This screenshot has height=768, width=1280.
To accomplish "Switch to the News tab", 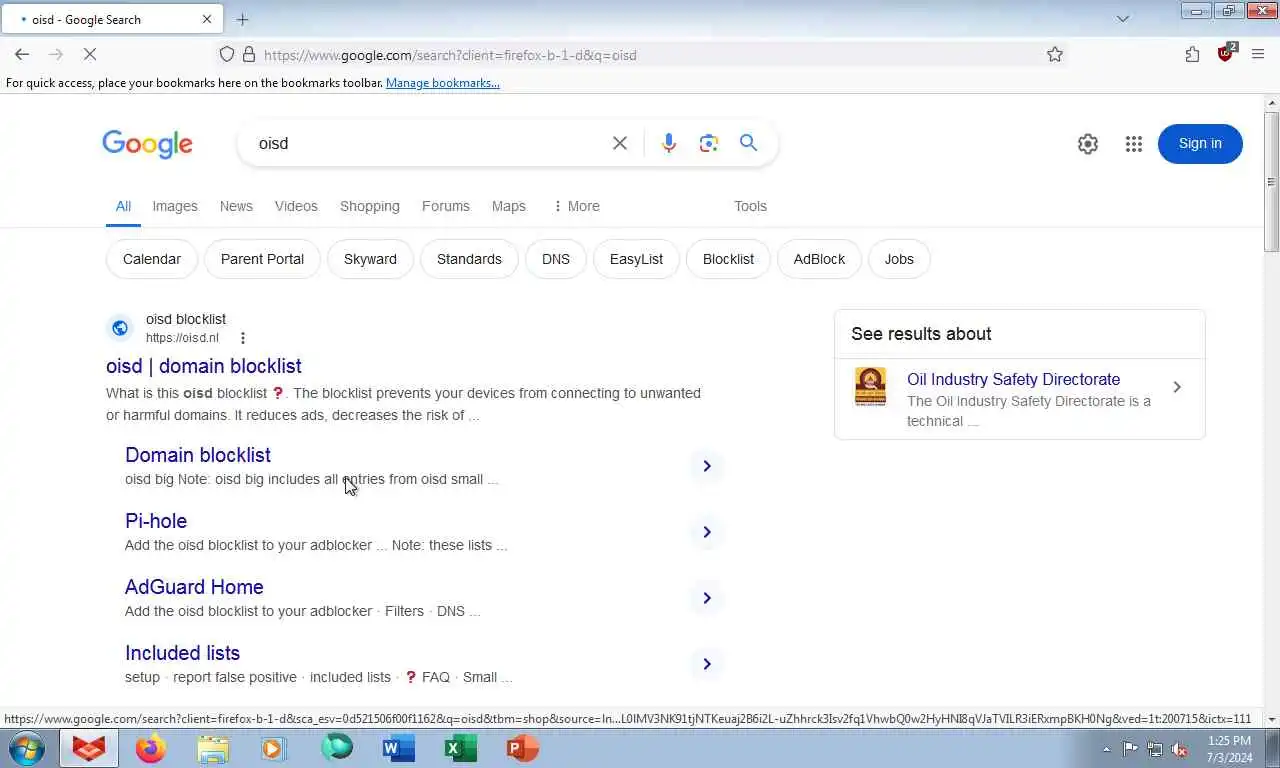I will coord(236,206).
